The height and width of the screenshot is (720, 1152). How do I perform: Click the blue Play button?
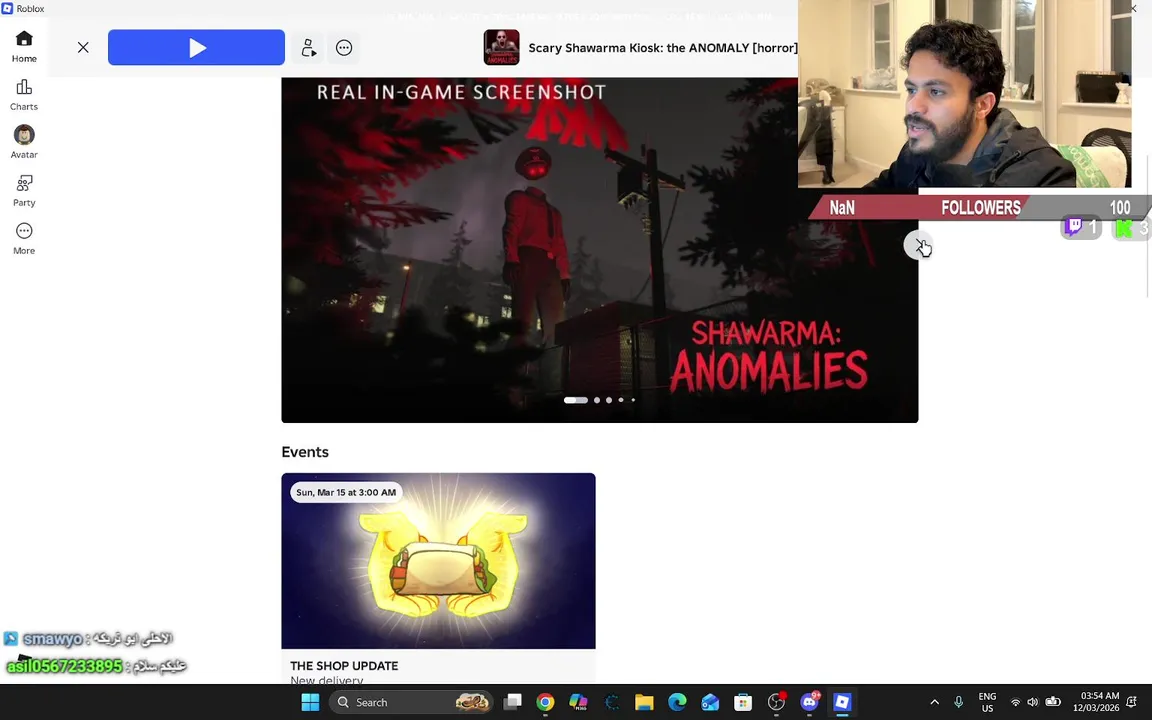196,48
